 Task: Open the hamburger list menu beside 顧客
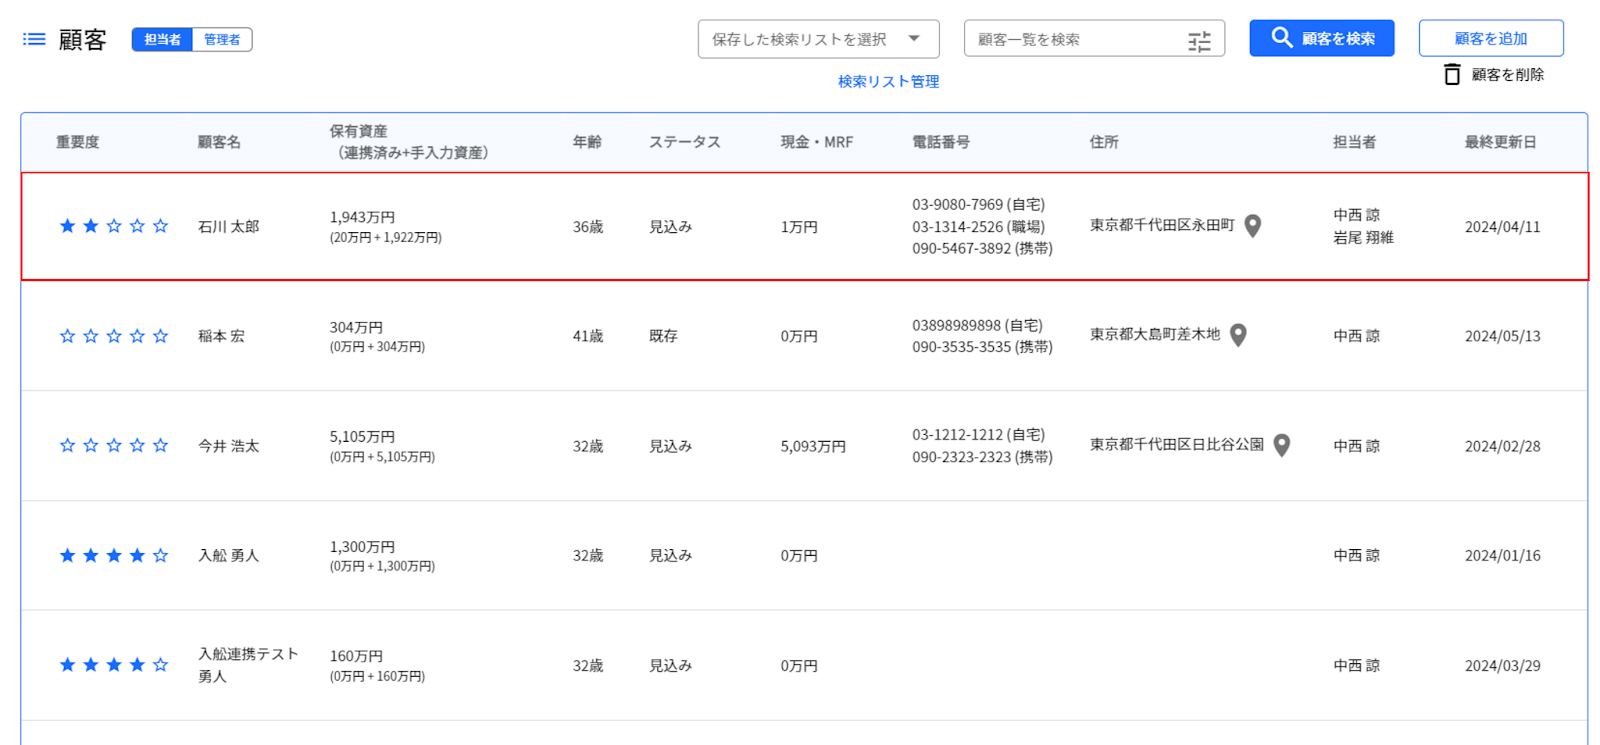click(34, 39)
